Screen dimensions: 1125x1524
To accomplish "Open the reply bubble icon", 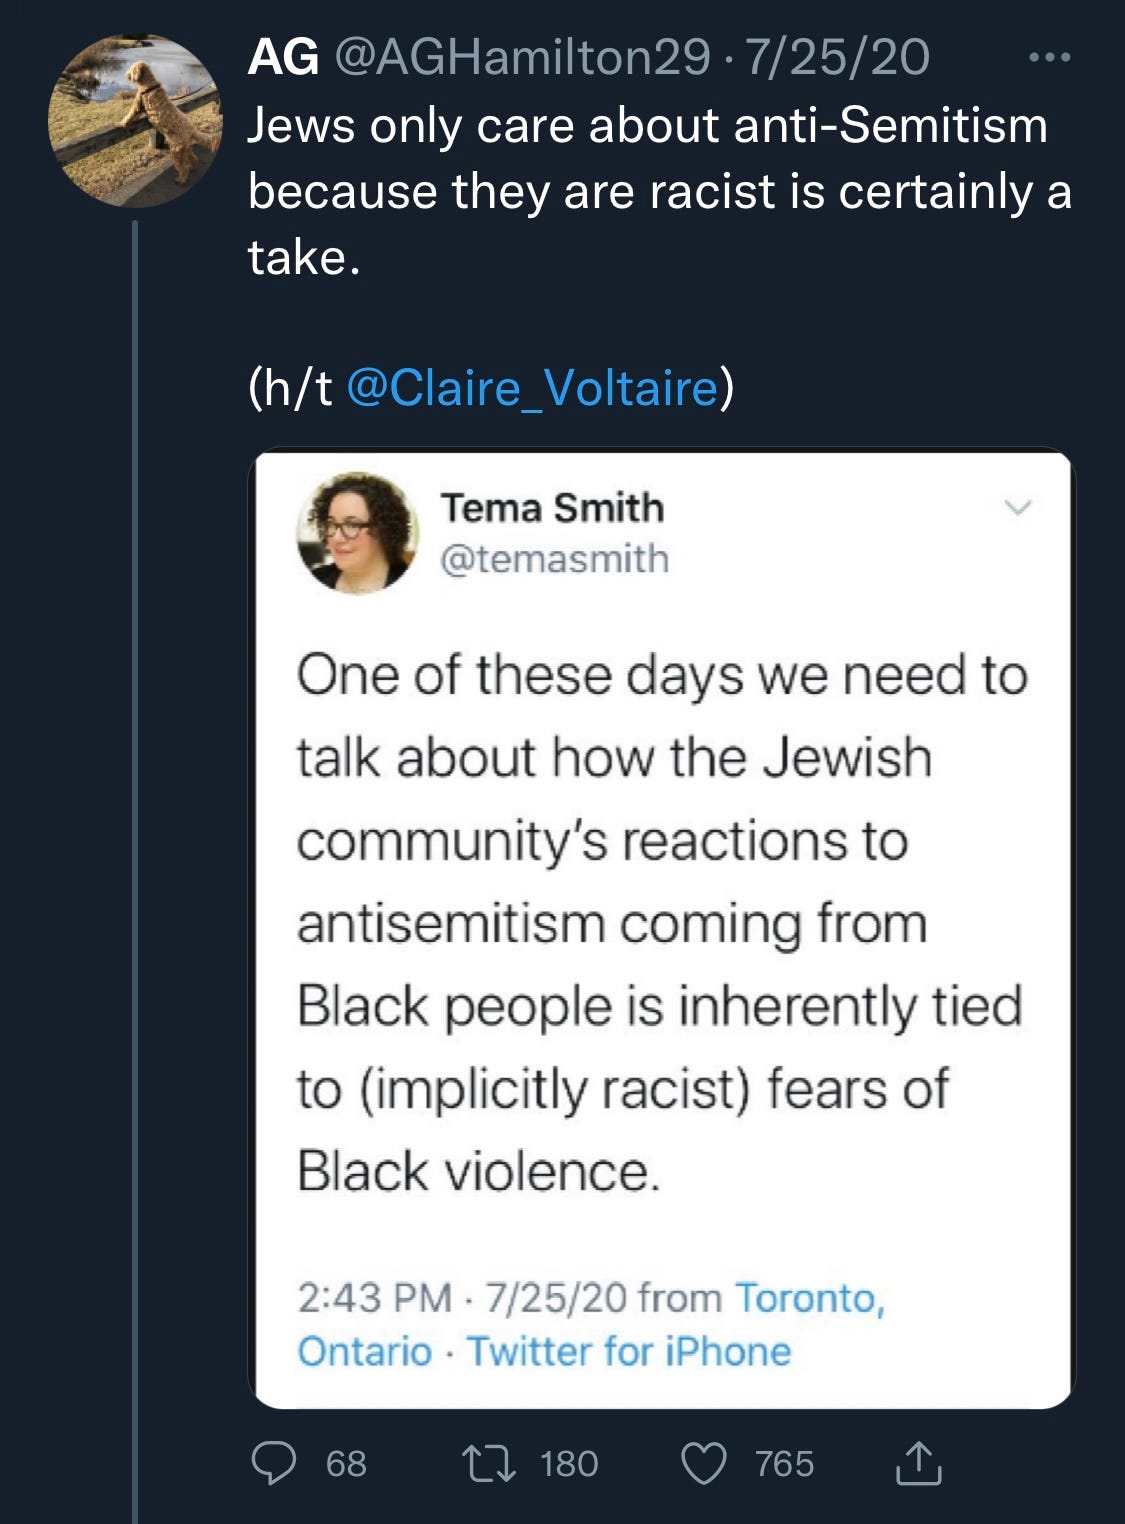I will click(273, 1463).
